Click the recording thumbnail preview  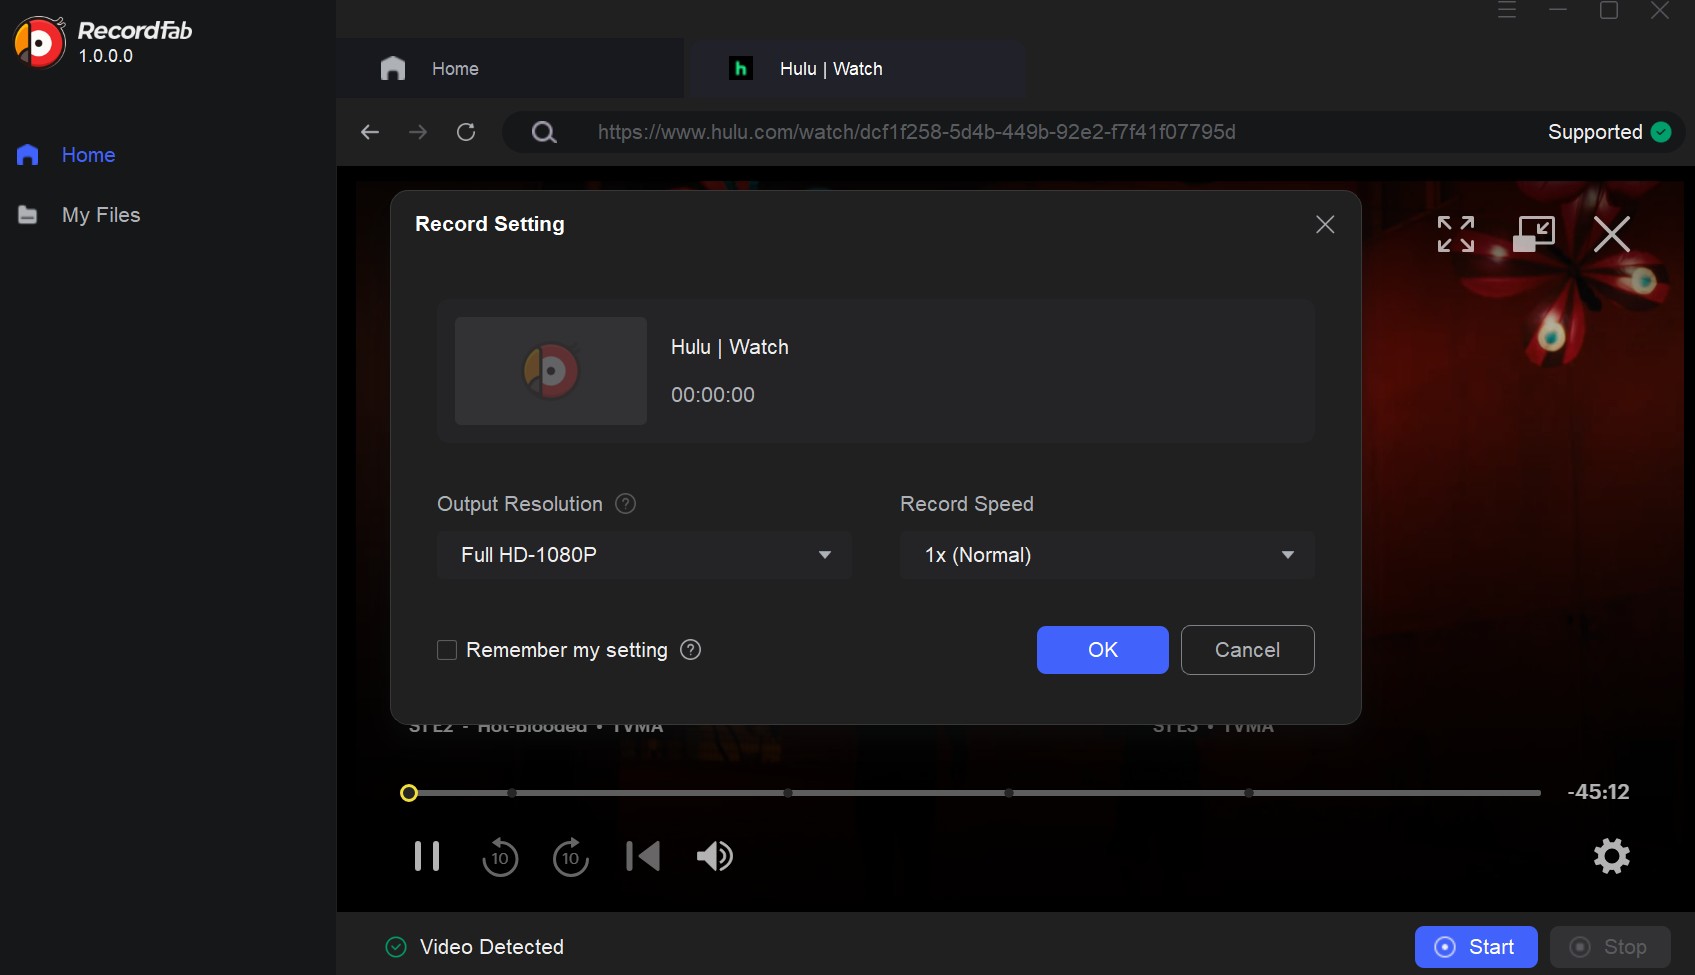[x=551, y=371]
